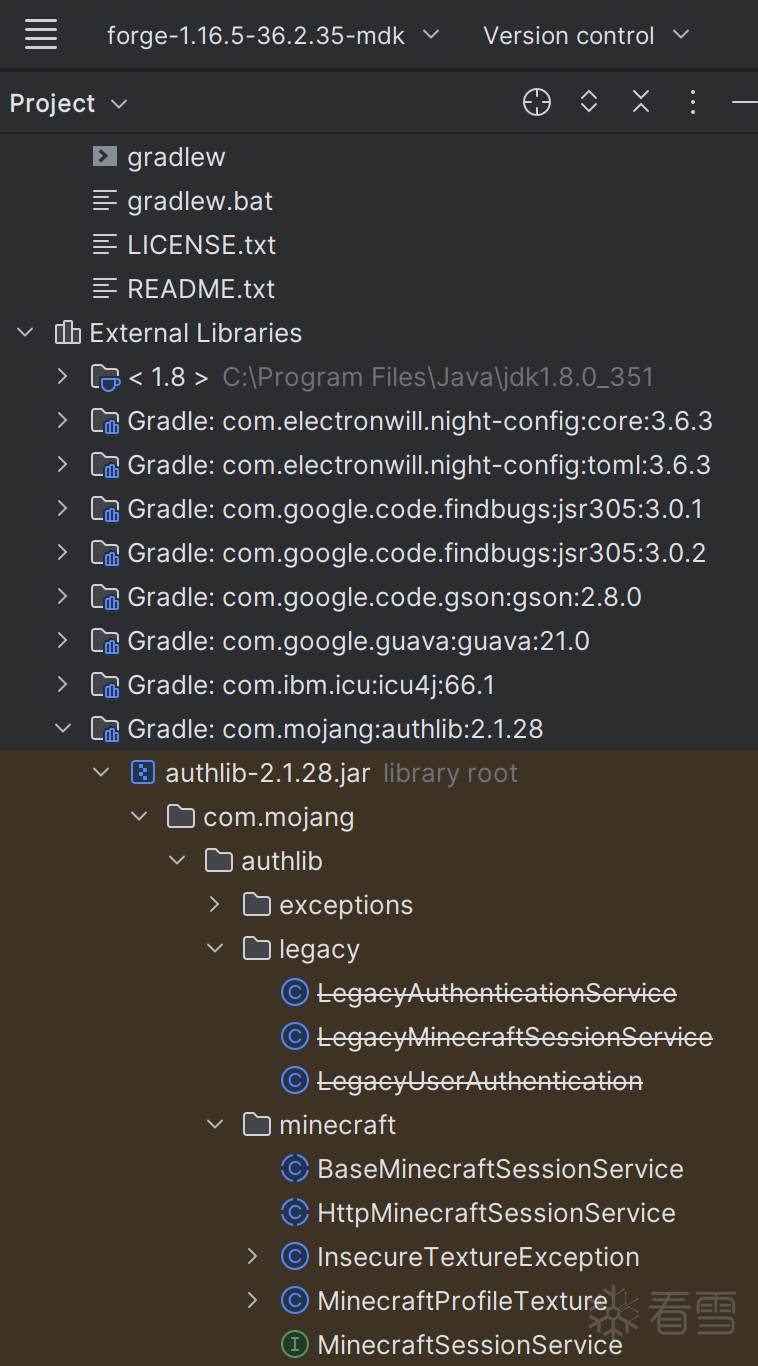Open the hamburger main menu
This screenshot has height=1366, width=758.
[41, 35]
